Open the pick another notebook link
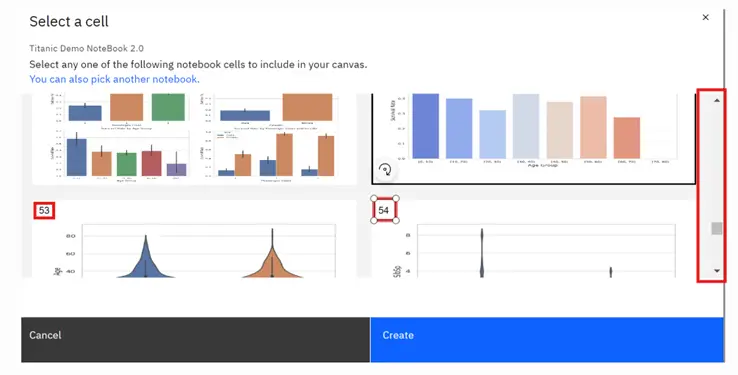Image resolution: width=738 pixels, height=375 pixels. (114, 79)
